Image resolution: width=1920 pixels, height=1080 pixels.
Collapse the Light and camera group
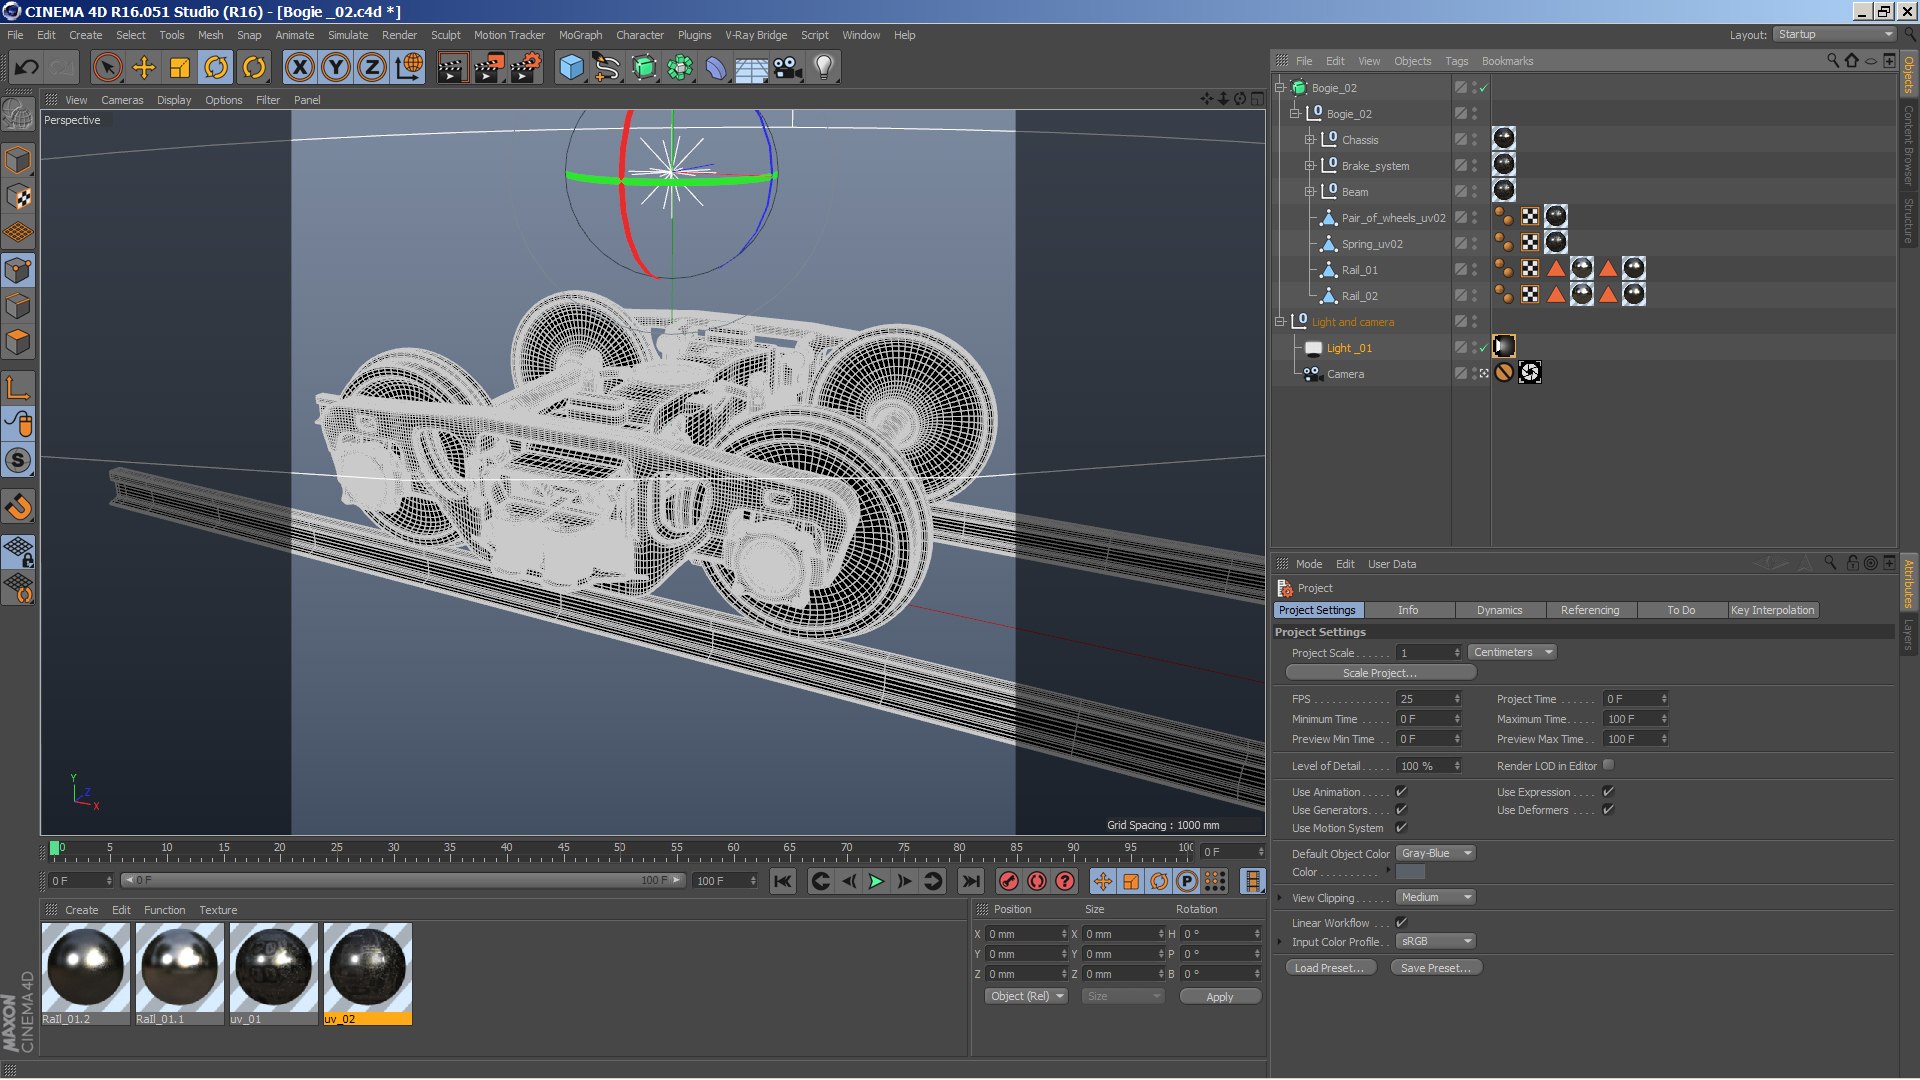pyautogui.click(x=1280, y=322)
